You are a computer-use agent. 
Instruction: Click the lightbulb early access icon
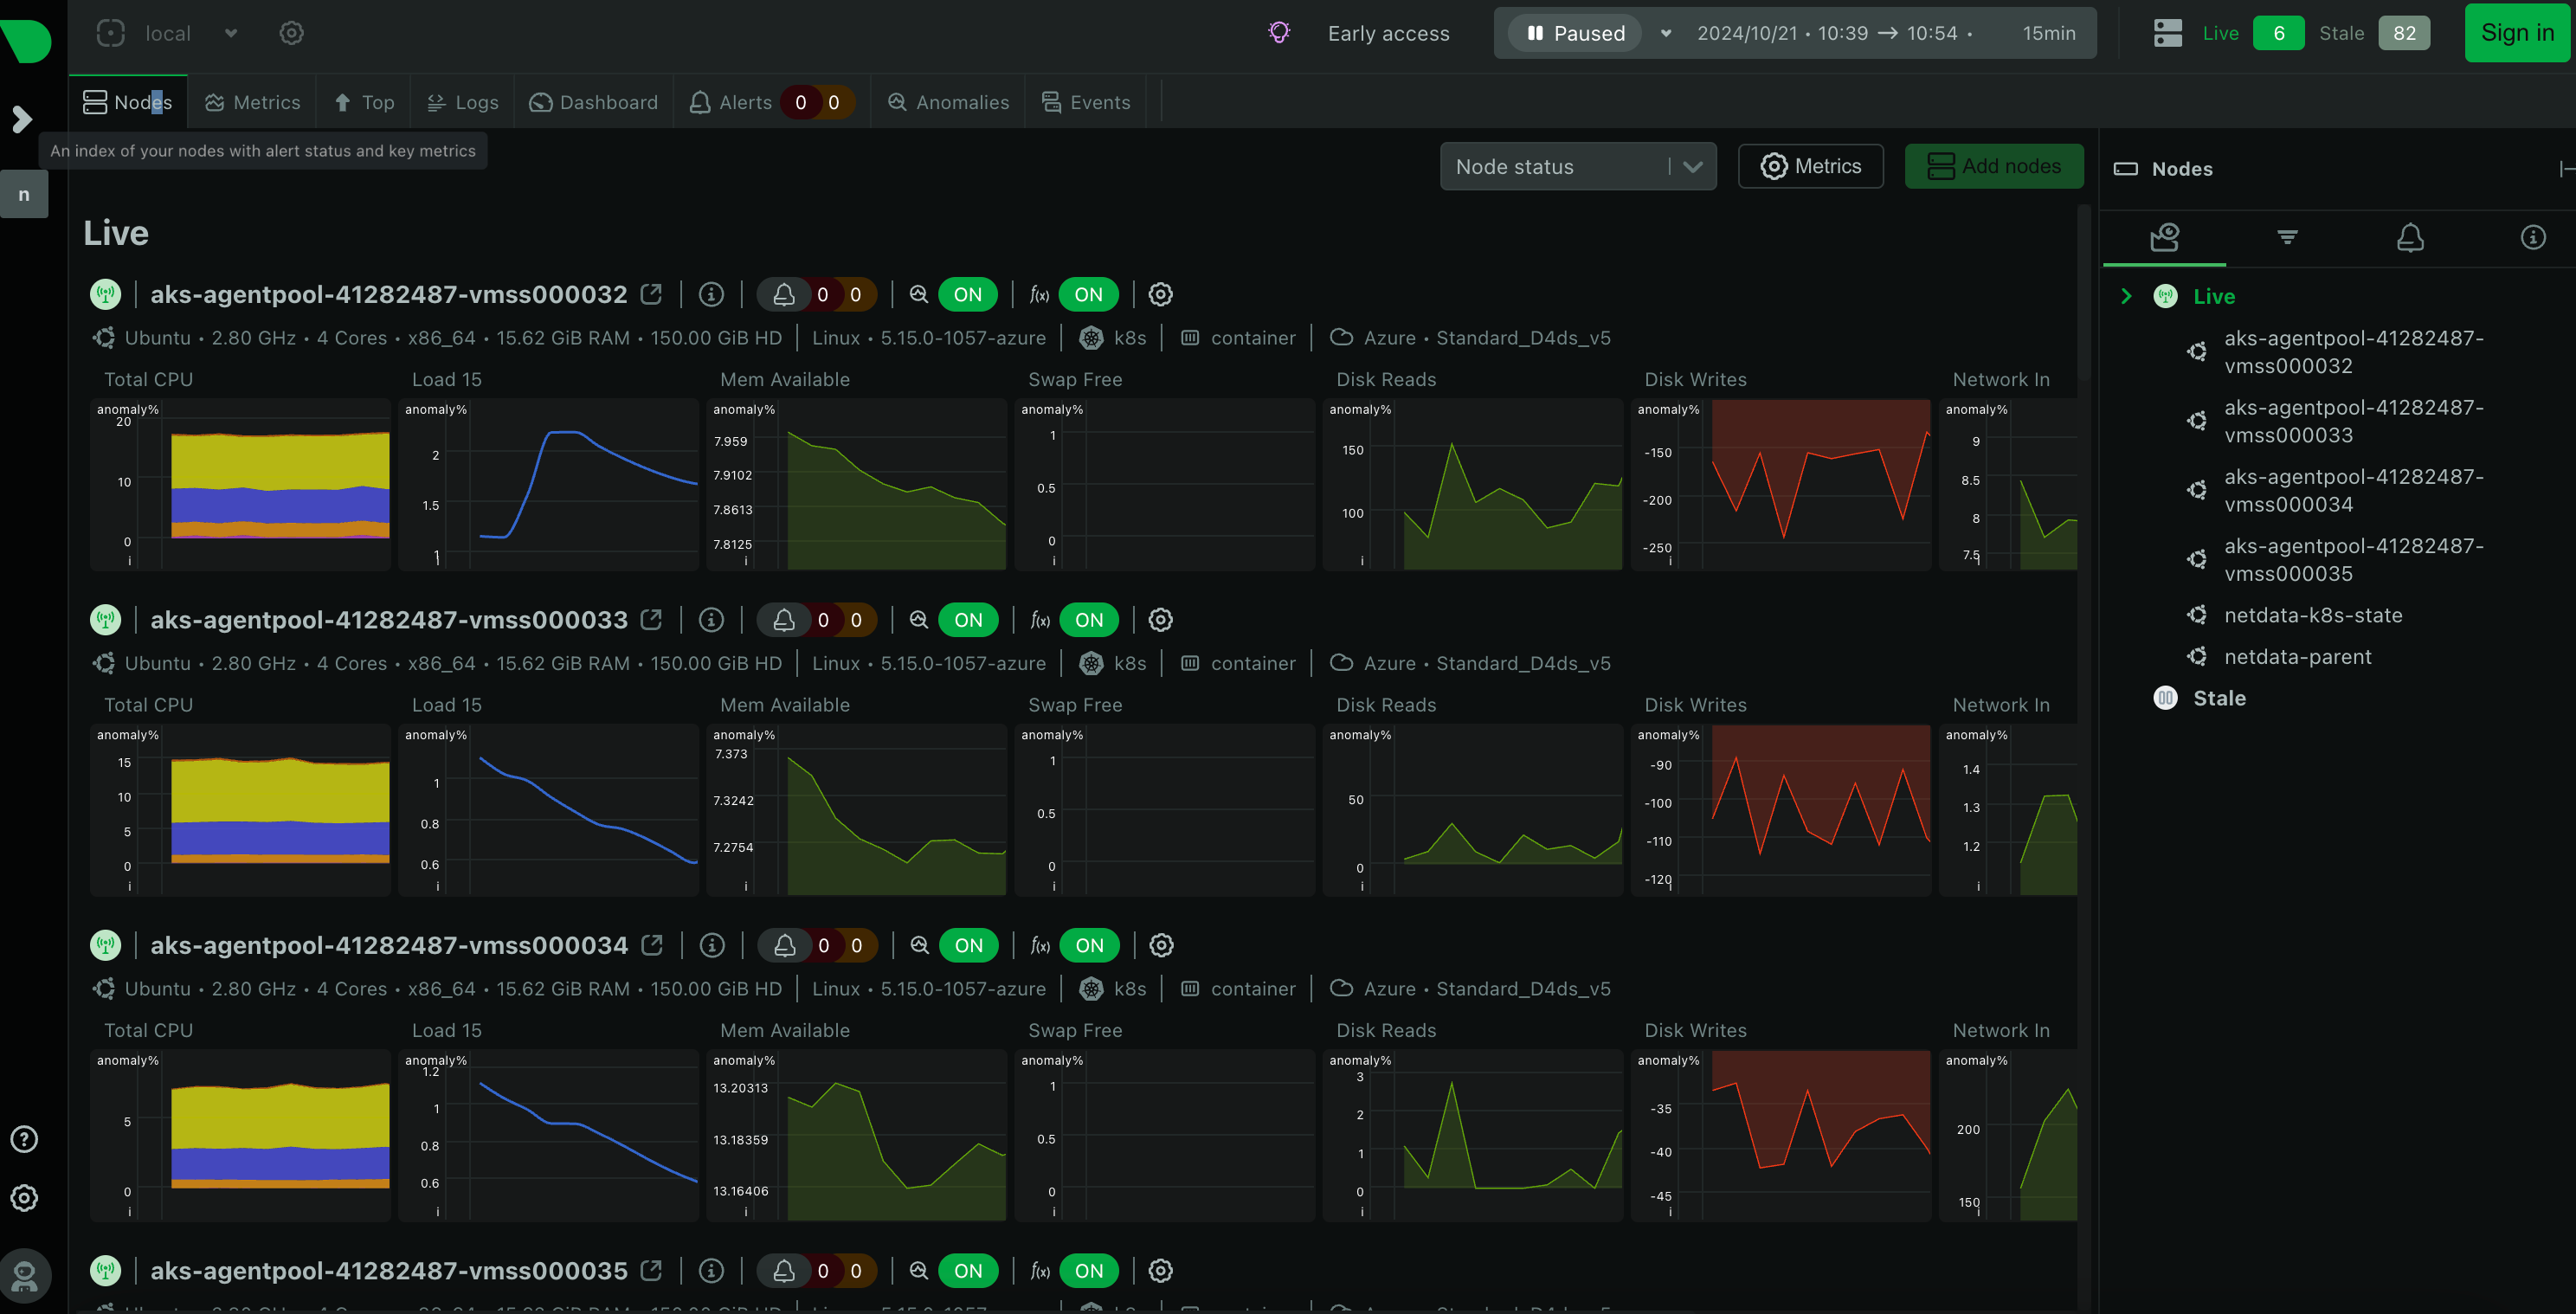pos(1279,33)
